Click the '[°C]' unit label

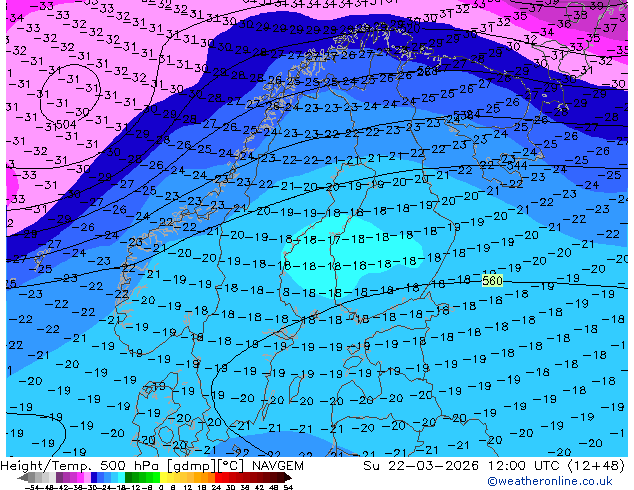point(231,466)
